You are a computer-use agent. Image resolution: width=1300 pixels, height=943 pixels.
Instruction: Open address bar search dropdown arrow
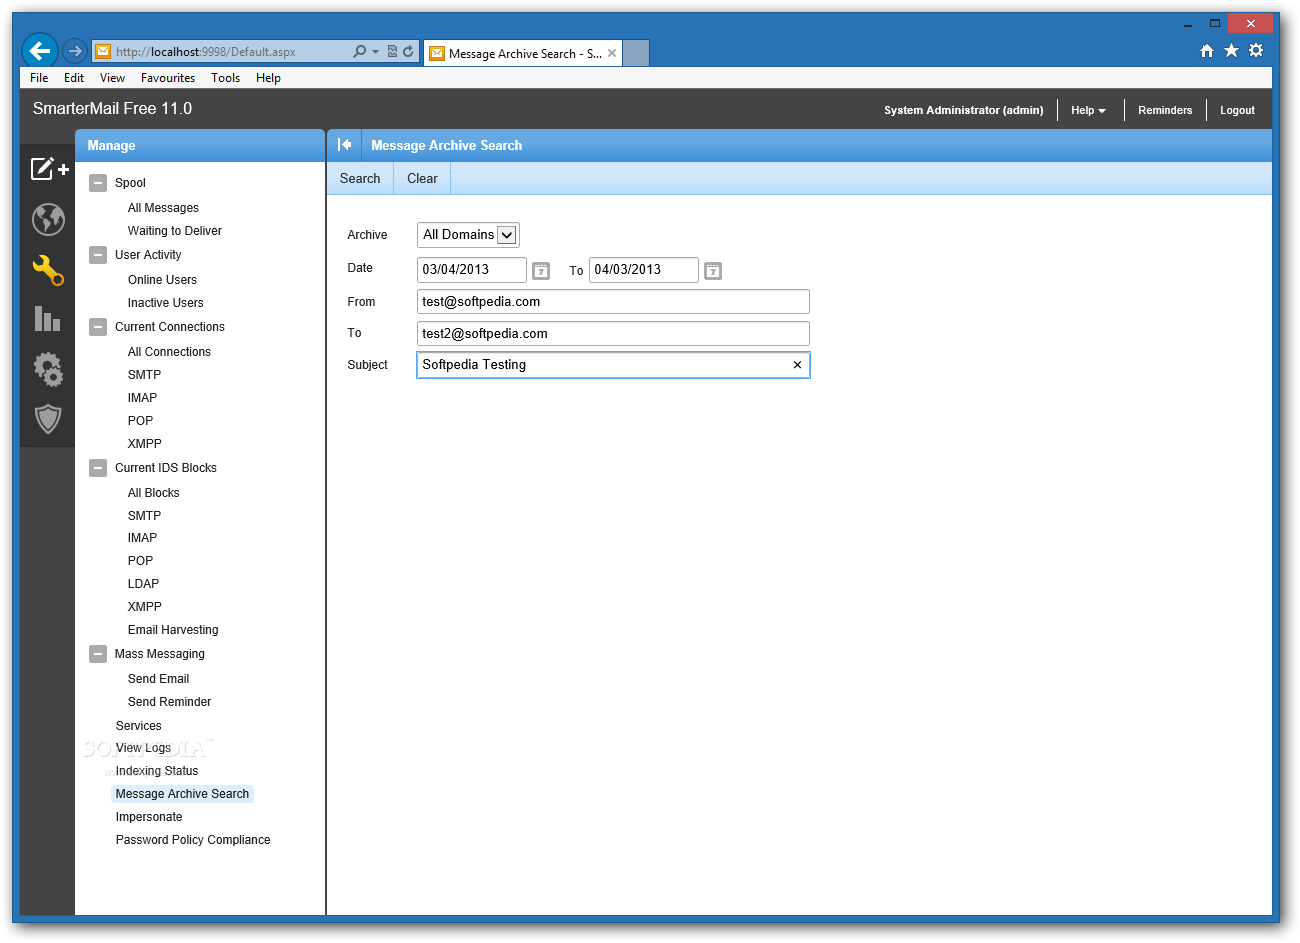tap(375, 51)
